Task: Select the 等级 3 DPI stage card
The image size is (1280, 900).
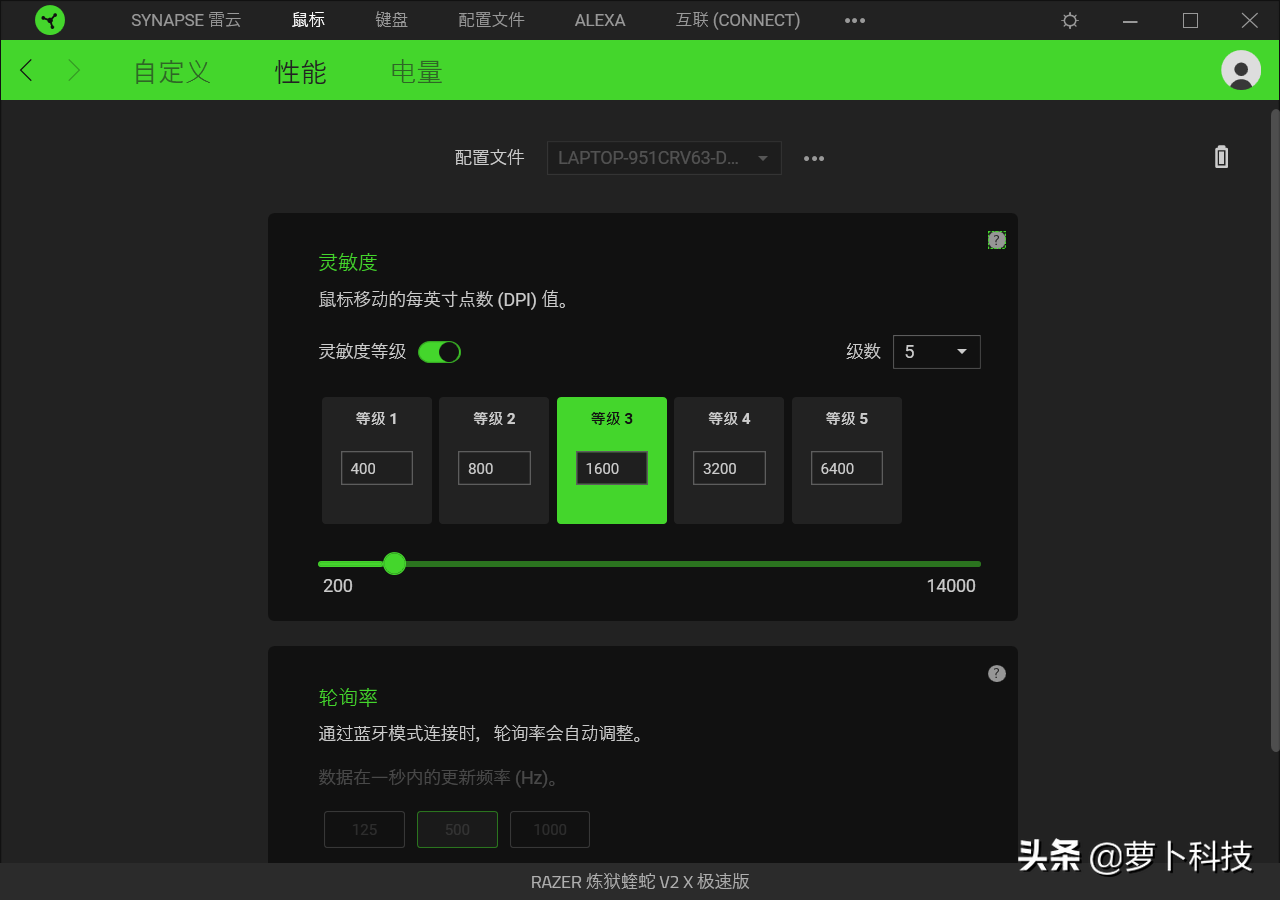Action: point(612,460)
